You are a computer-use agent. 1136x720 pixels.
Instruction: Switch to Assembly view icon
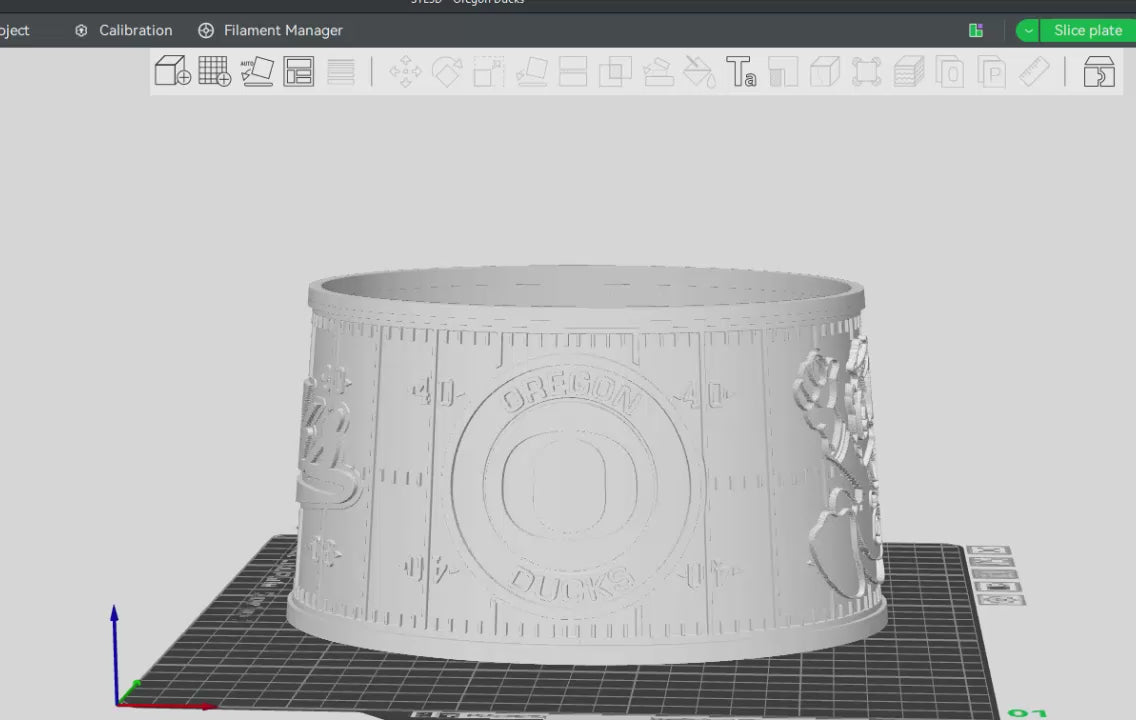[1098, 72]
